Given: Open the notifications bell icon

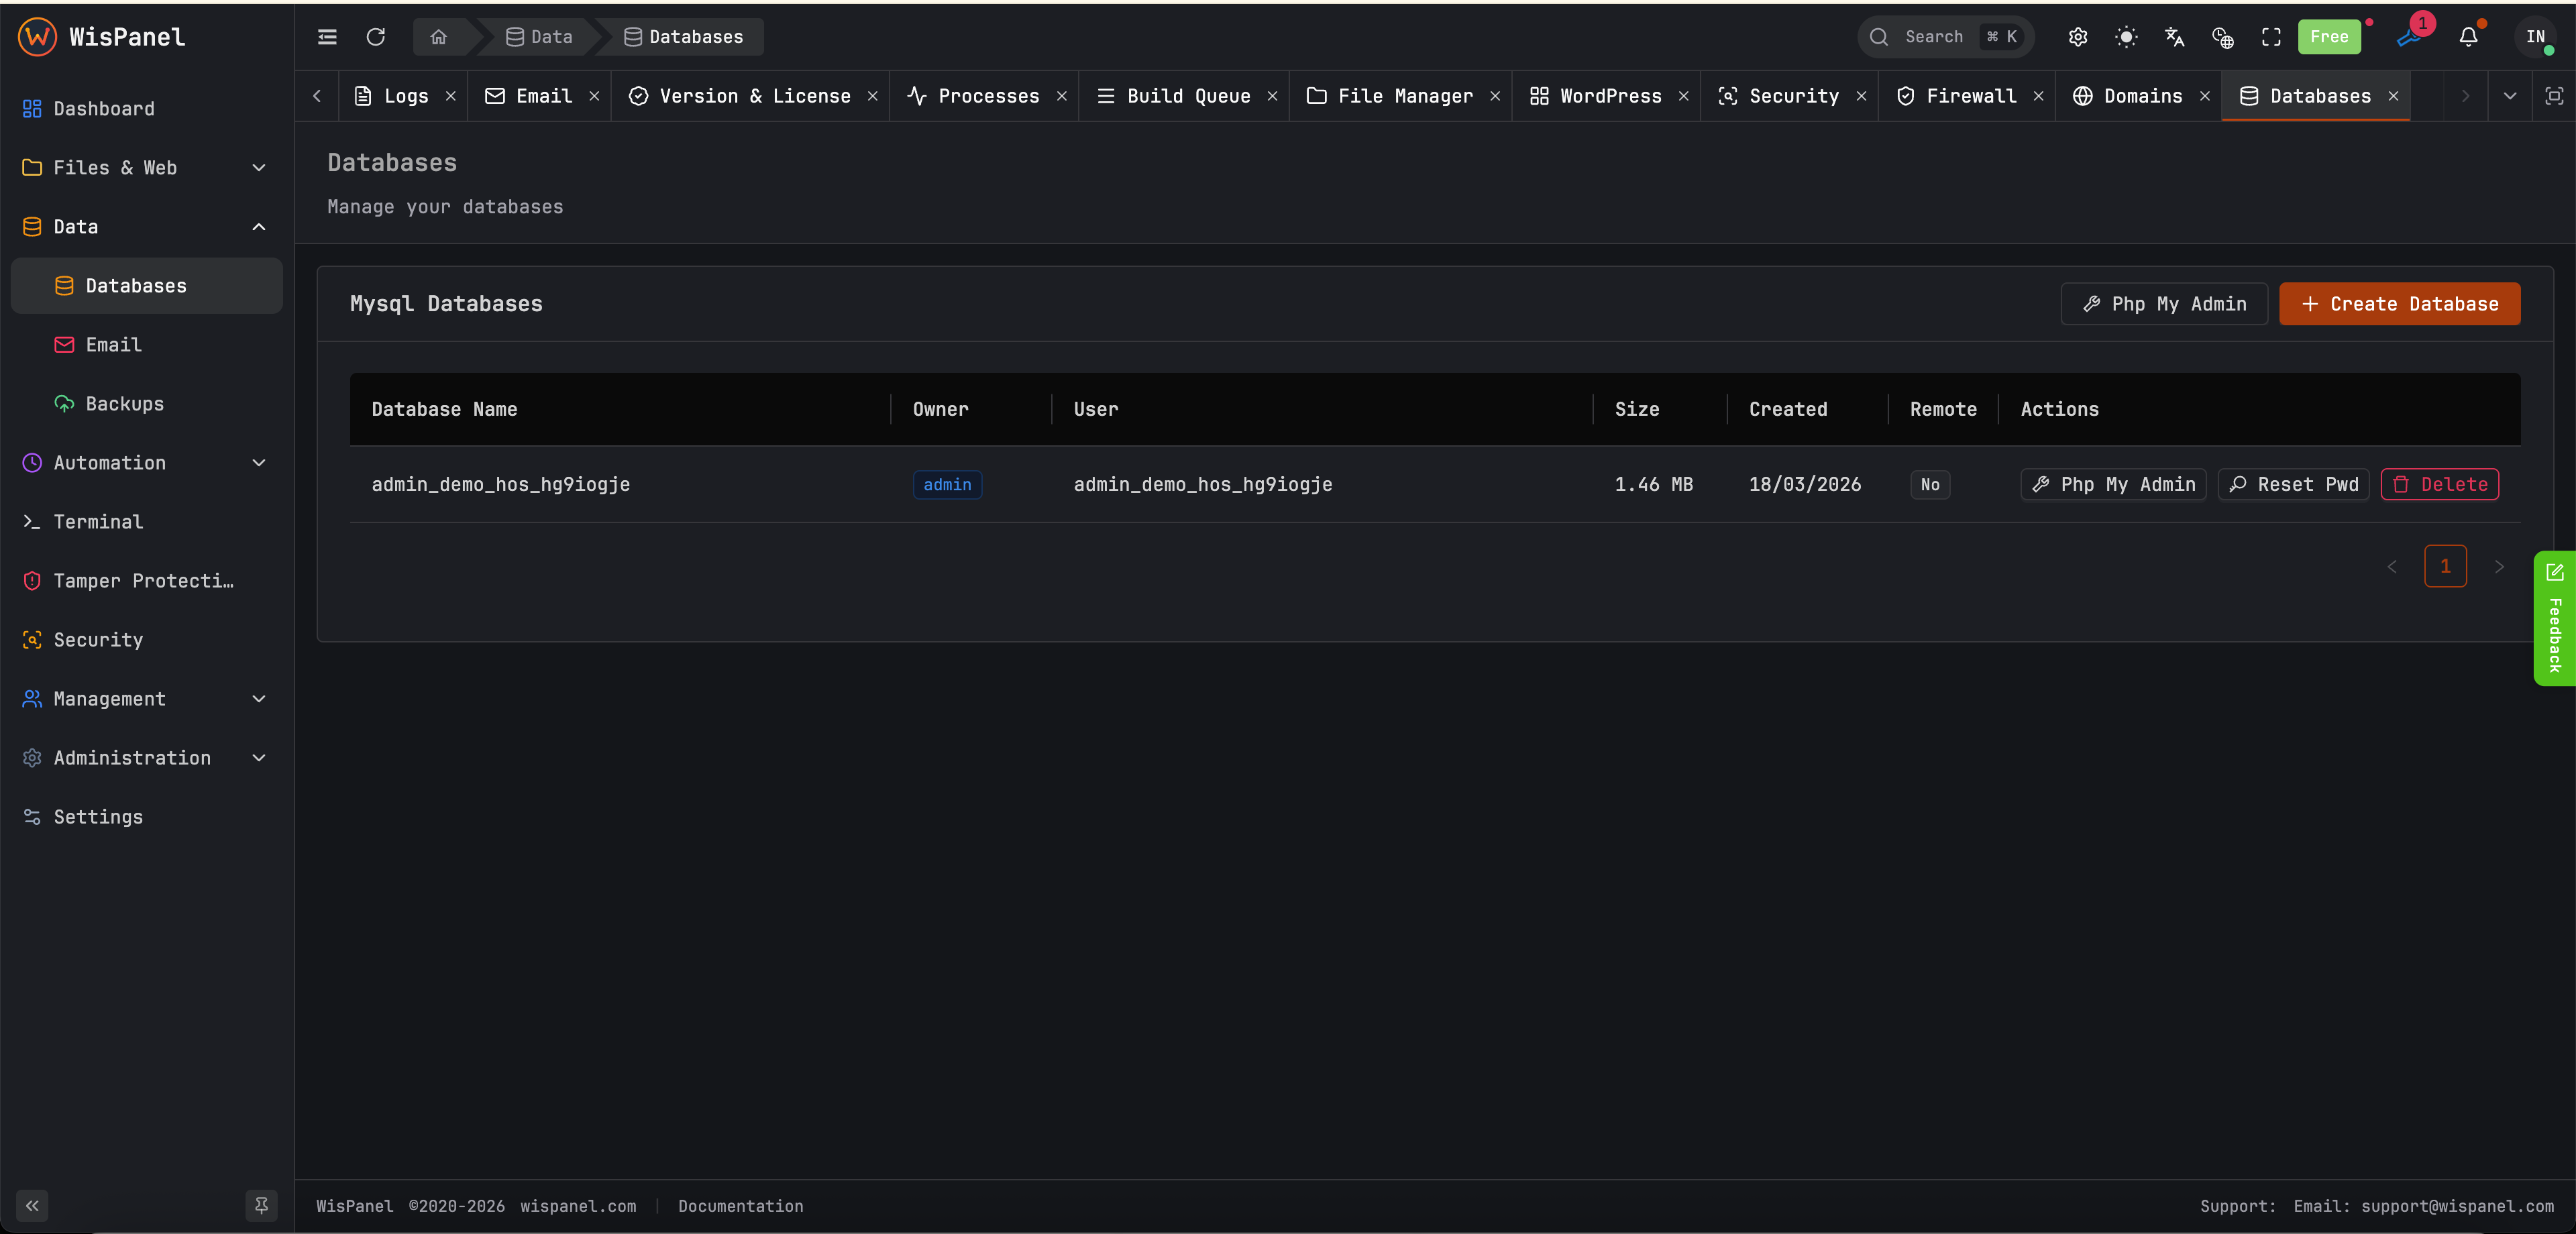Looking at the screenshot, I should (2468, 37).
